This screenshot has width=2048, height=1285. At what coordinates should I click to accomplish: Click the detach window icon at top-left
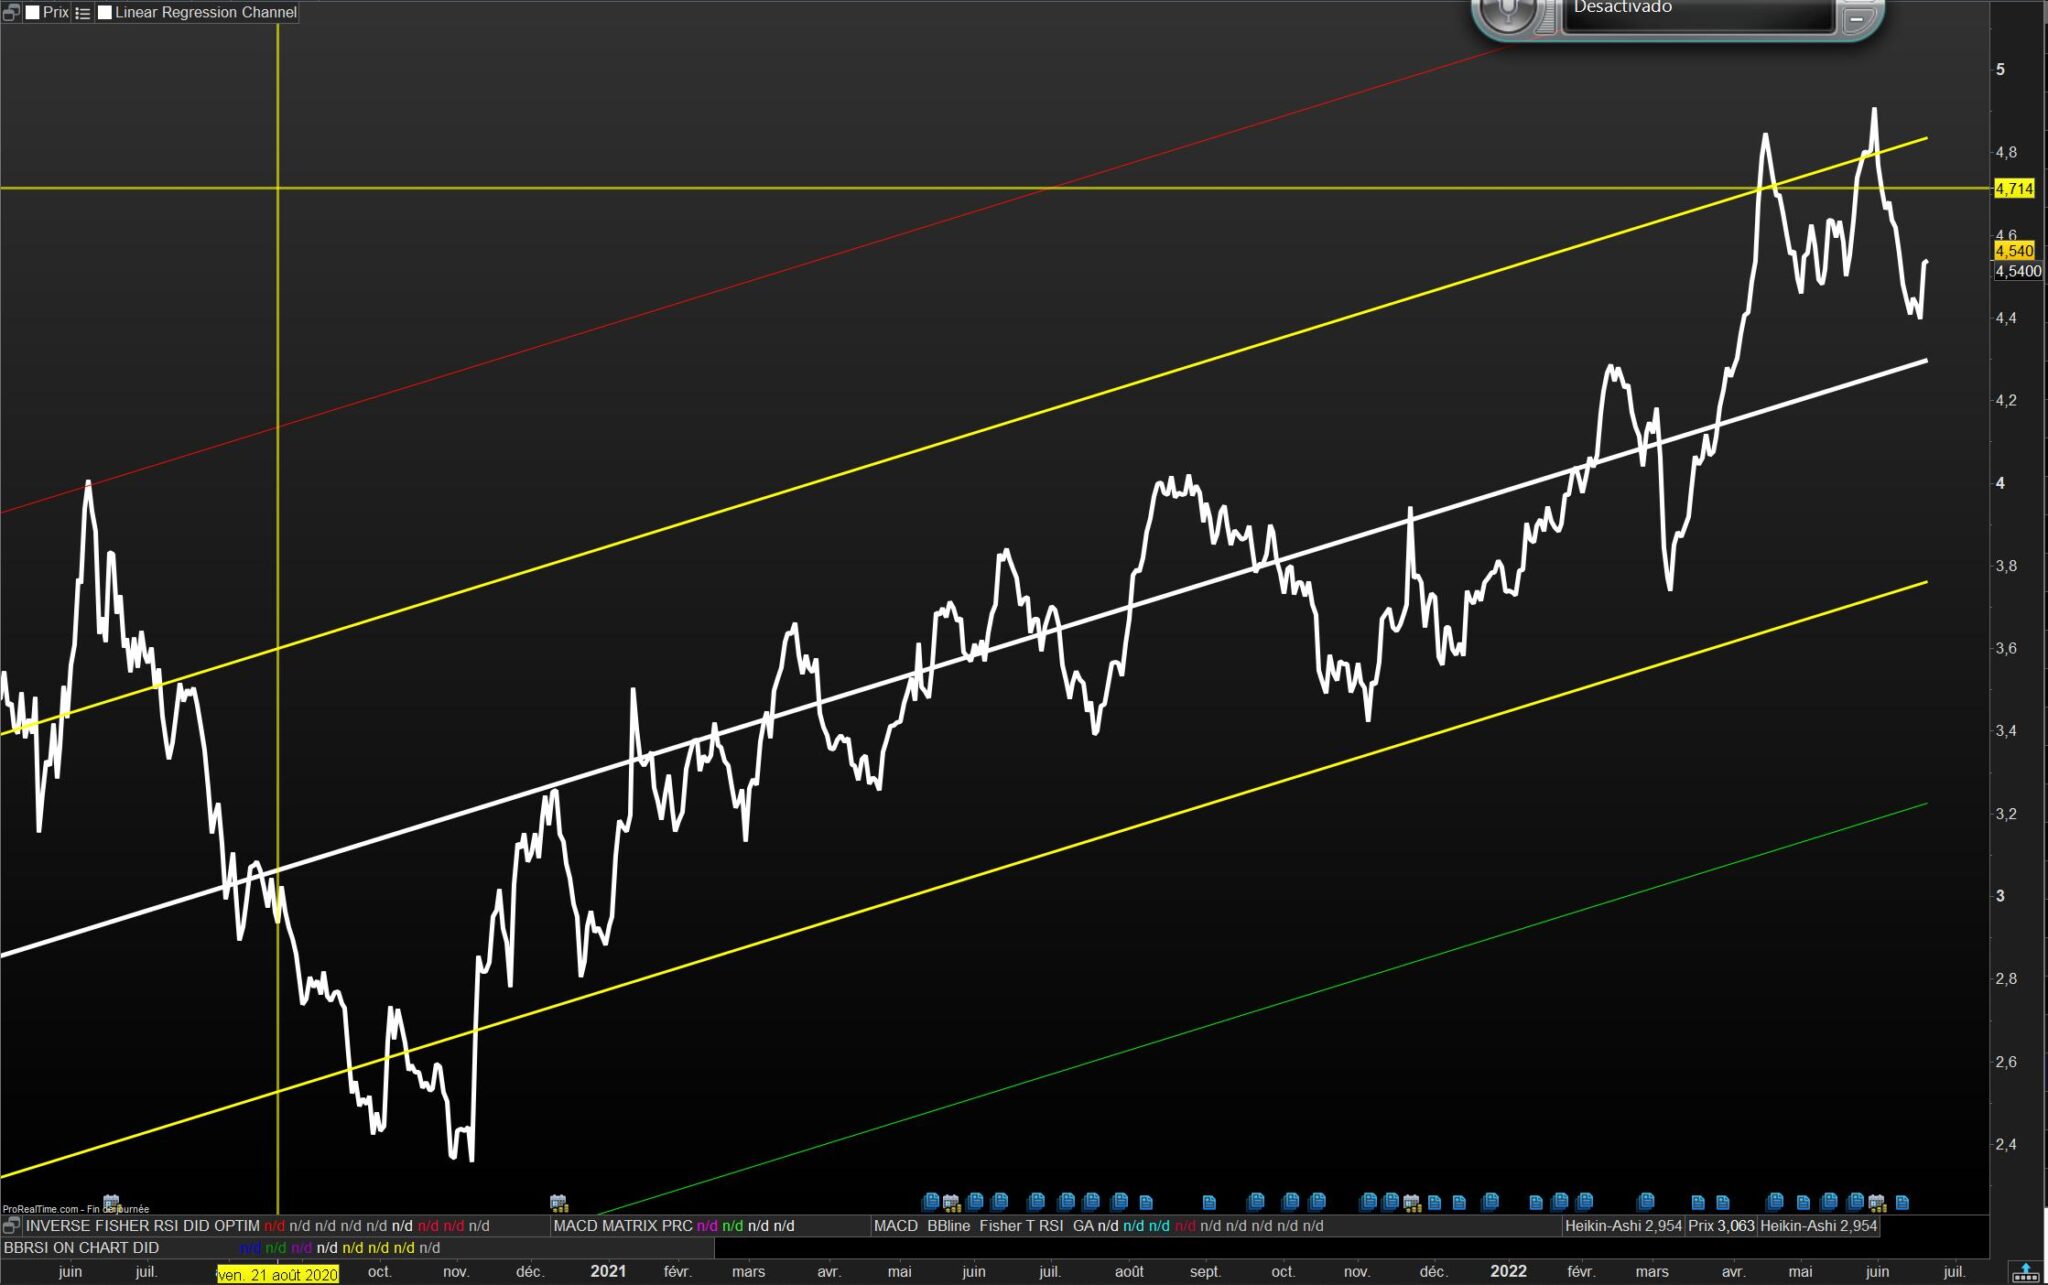point(11,13)
